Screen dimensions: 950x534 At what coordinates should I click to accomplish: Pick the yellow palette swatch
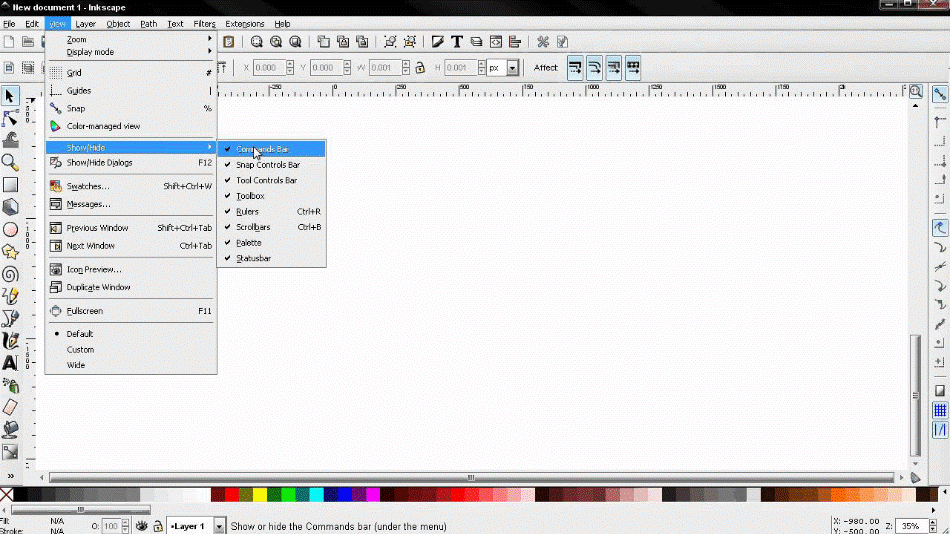[x=260, y=495]
